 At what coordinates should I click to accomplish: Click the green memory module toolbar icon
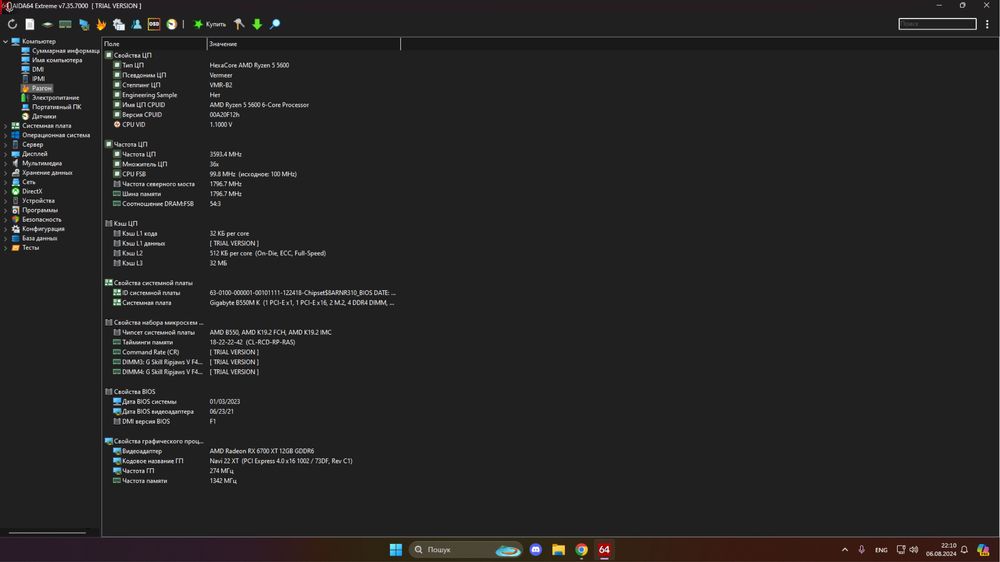coord(65,24)
